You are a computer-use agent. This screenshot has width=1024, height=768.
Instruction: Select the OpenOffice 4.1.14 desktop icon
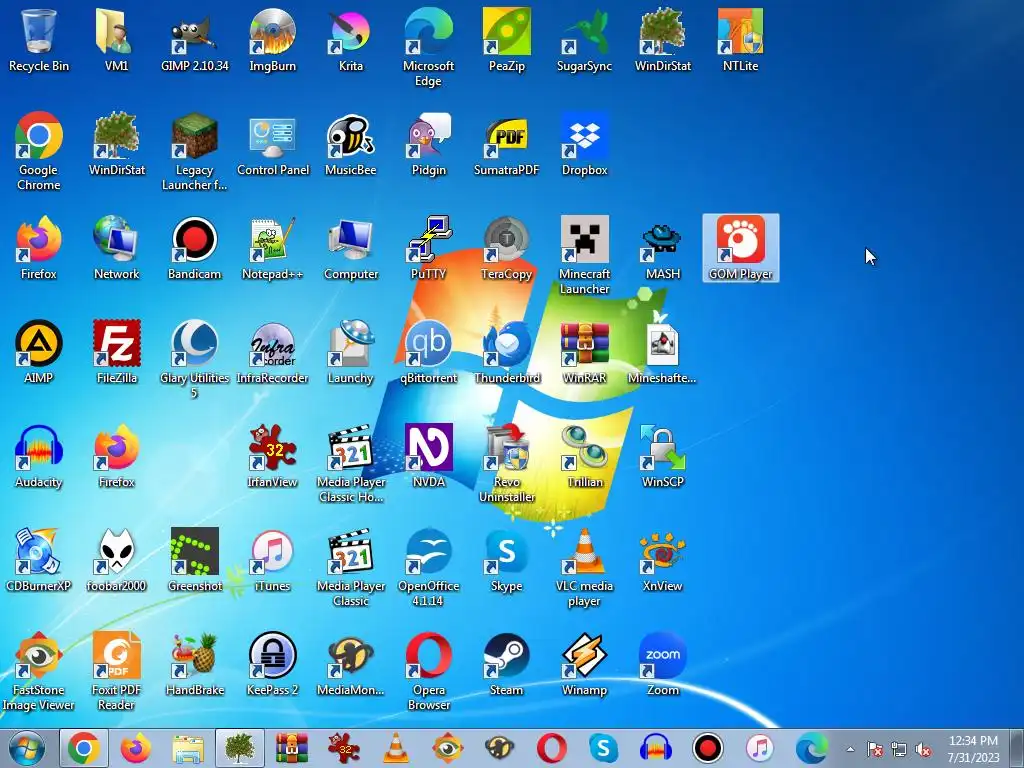coord(428,567)
